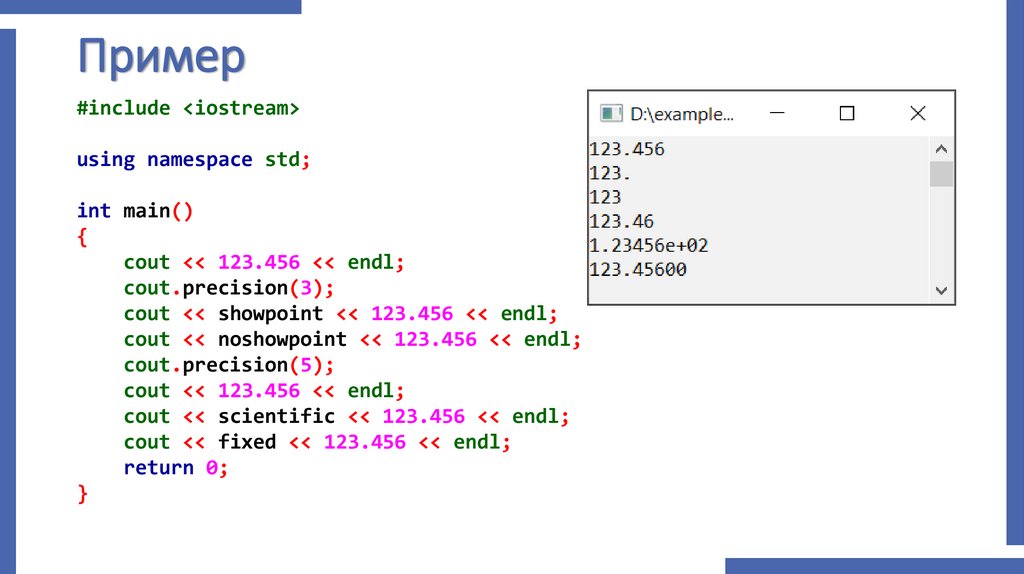This screenshot has width=1024, height=574.
Task: Click the 'scientific' manipulator in code
Action: point(276,416)
